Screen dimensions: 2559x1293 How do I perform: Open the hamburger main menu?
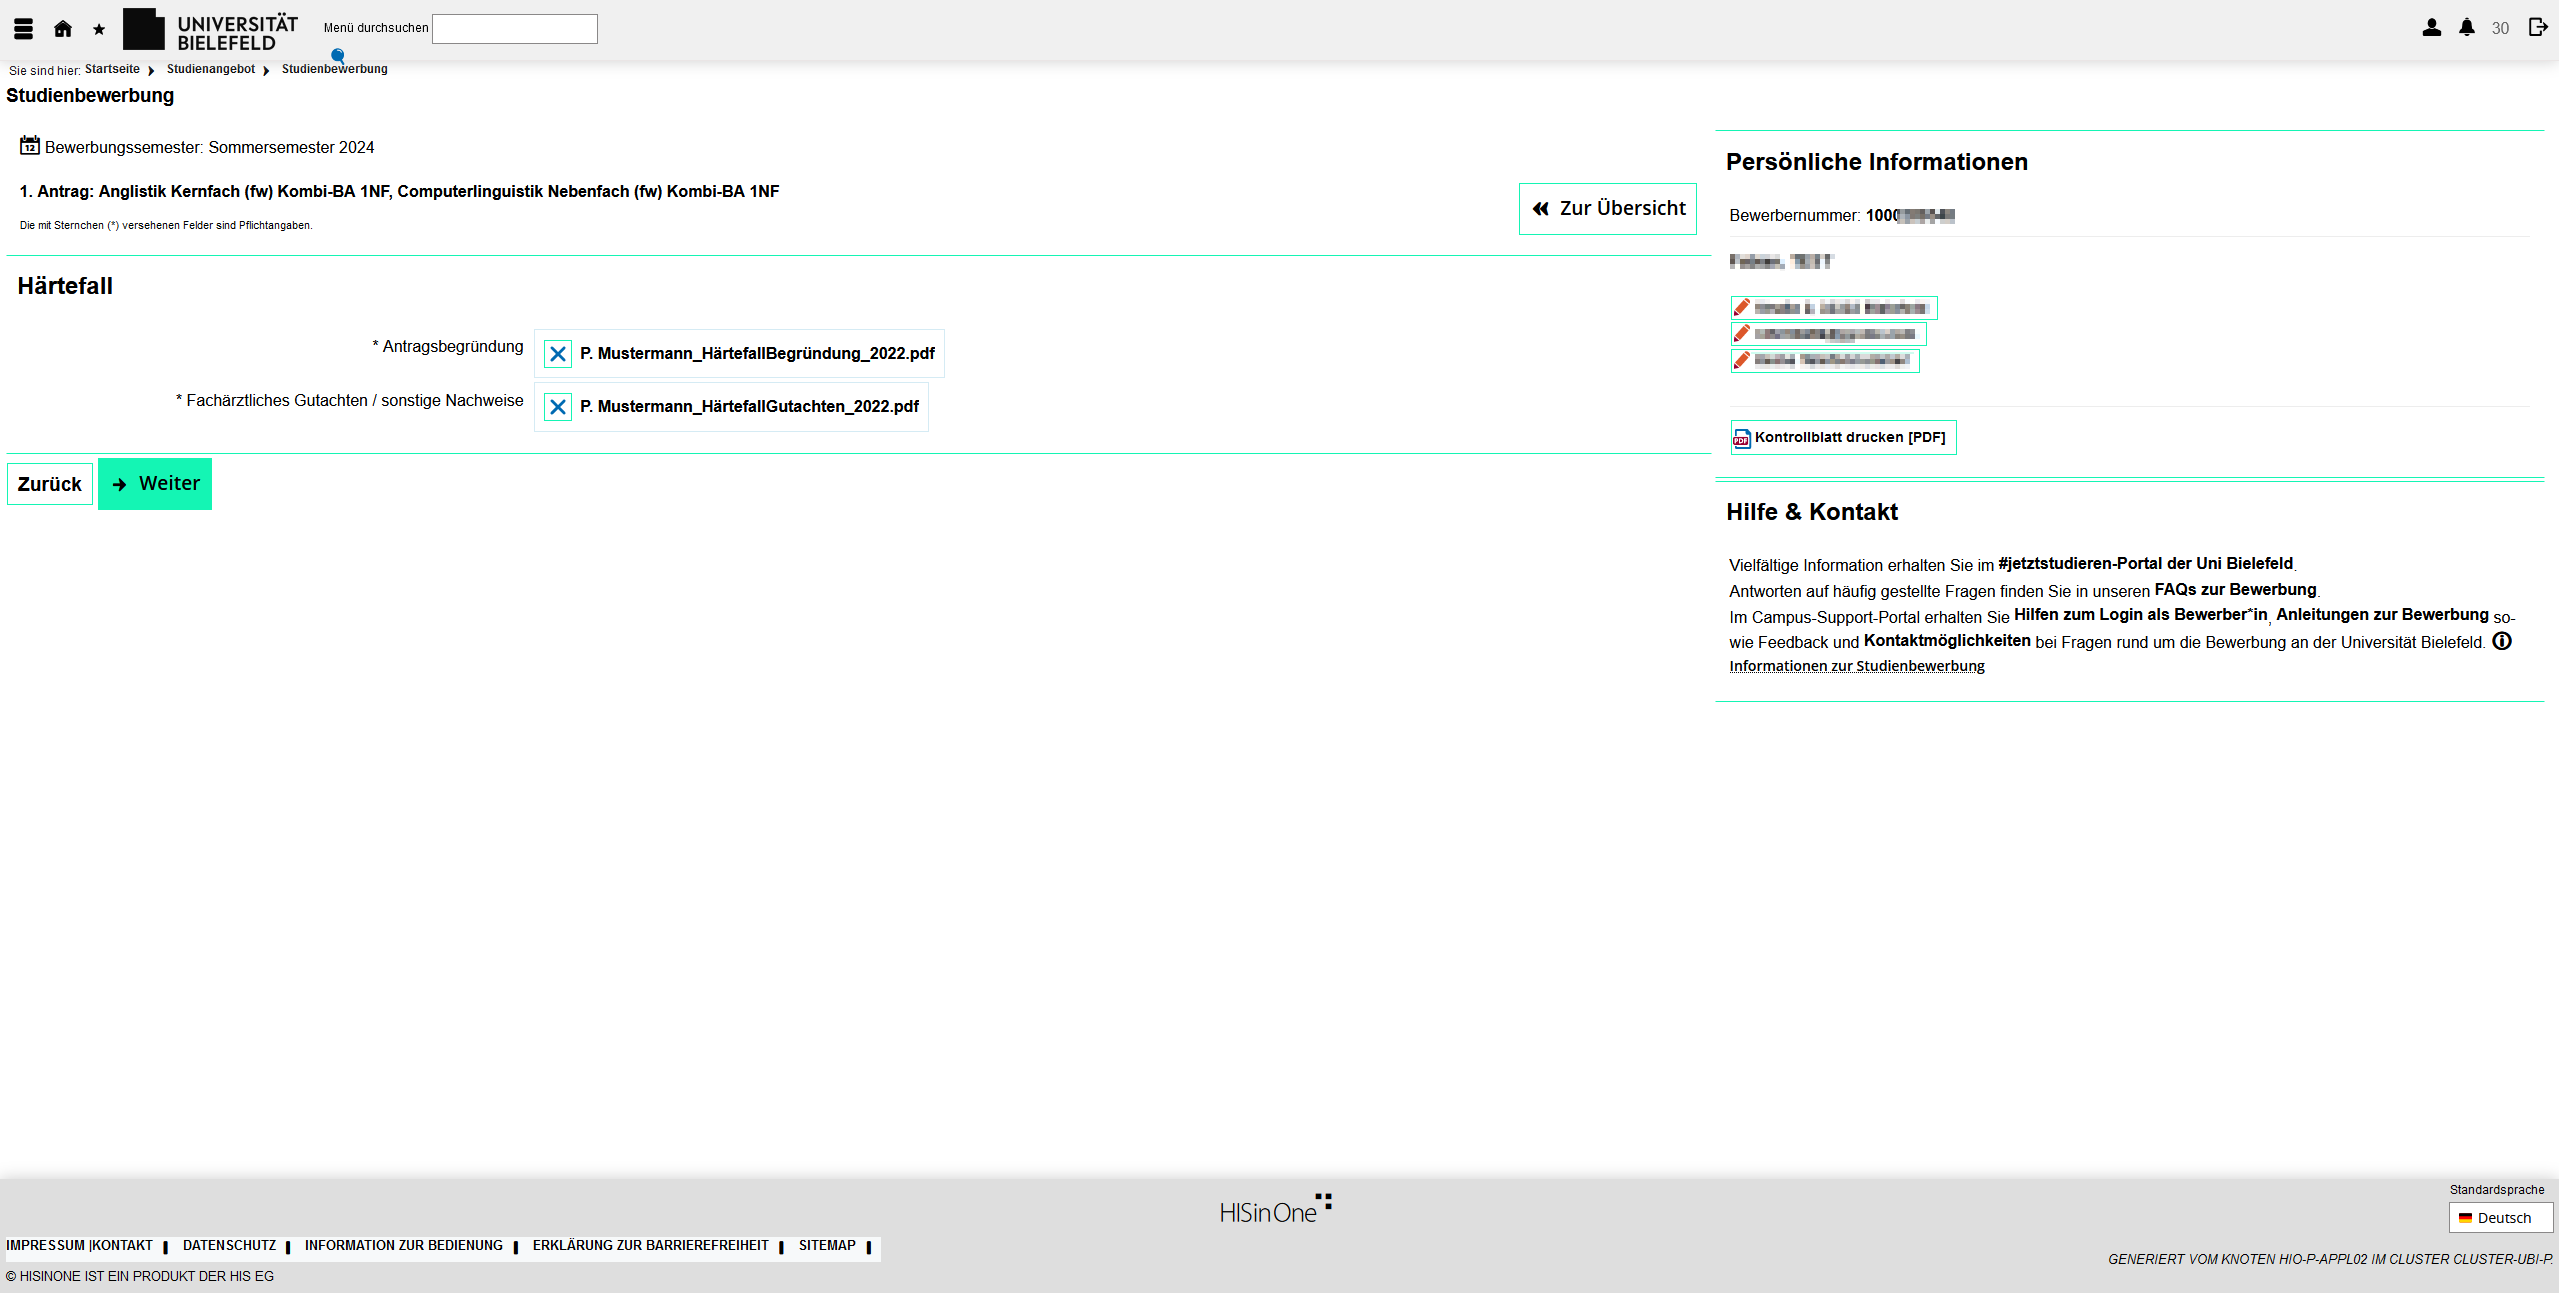pos(23,29)
